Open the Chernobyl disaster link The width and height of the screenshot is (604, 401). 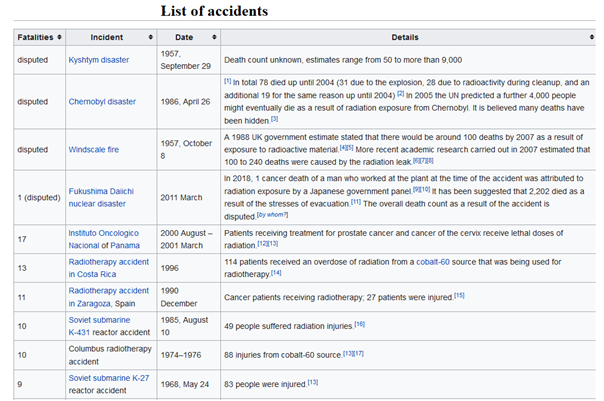(102, 103)
